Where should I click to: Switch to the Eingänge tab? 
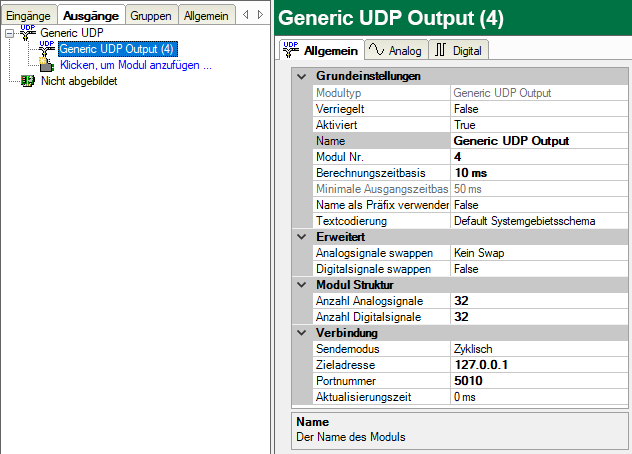pos(28,16)
